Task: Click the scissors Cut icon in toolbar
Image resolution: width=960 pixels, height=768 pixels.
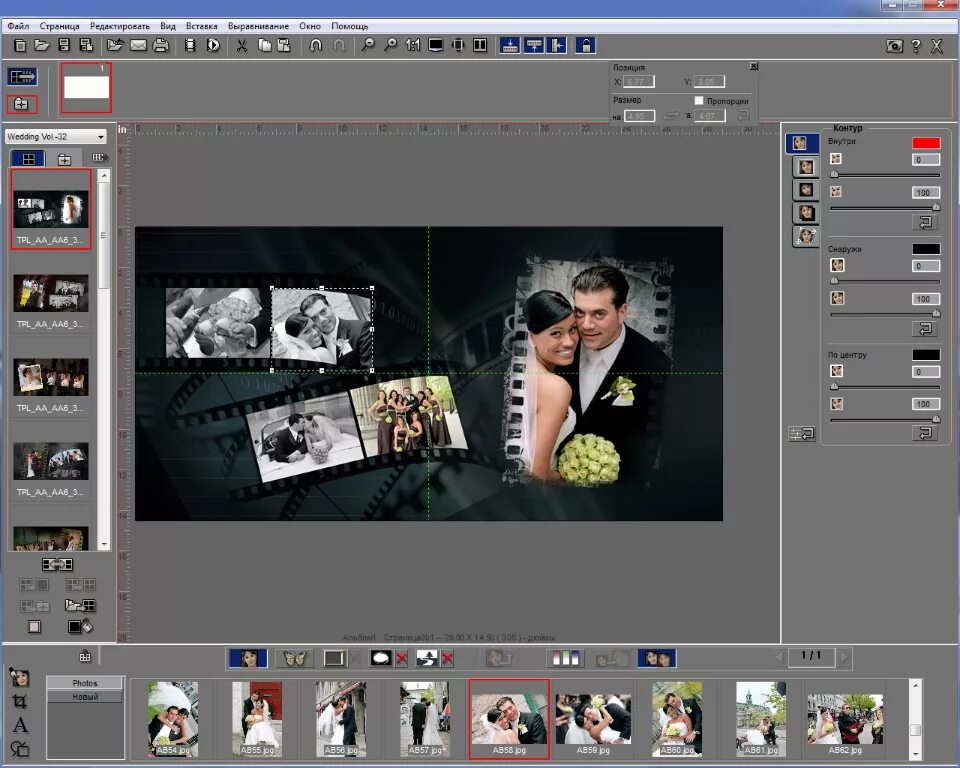Action: pos(241,45)
